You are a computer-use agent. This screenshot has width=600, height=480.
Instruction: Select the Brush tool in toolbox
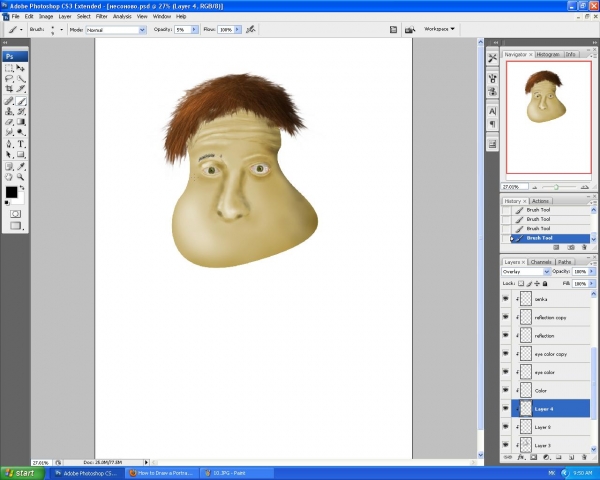click(21, 101)
